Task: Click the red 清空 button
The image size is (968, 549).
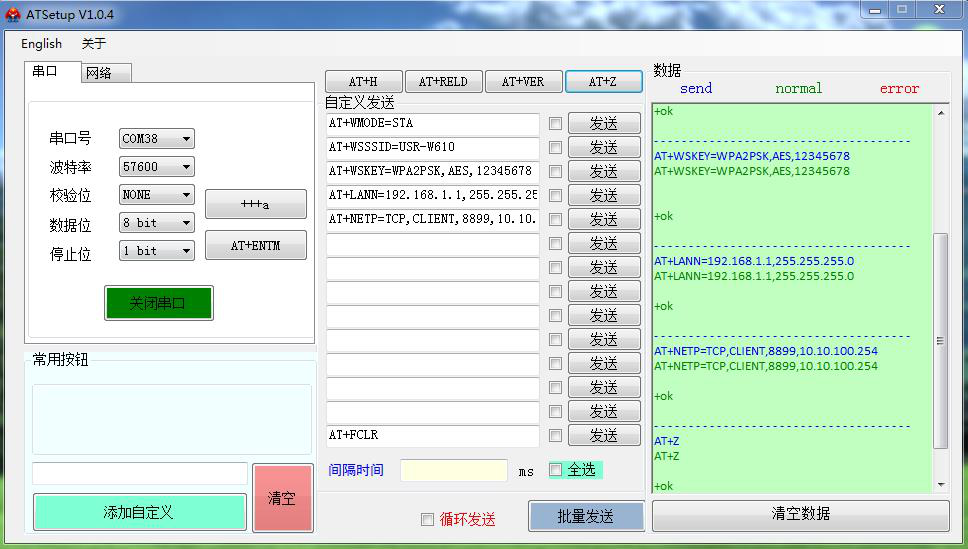Action: point(282,498)
